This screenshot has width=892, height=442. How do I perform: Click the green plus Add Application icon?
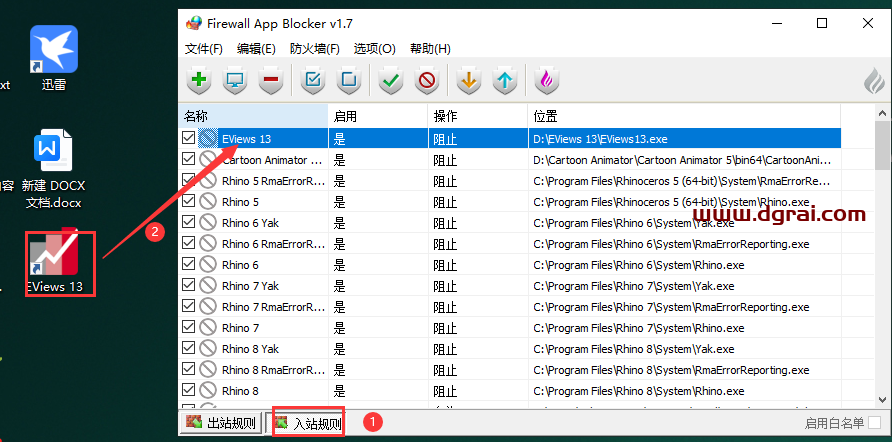[x=199, y=81]
